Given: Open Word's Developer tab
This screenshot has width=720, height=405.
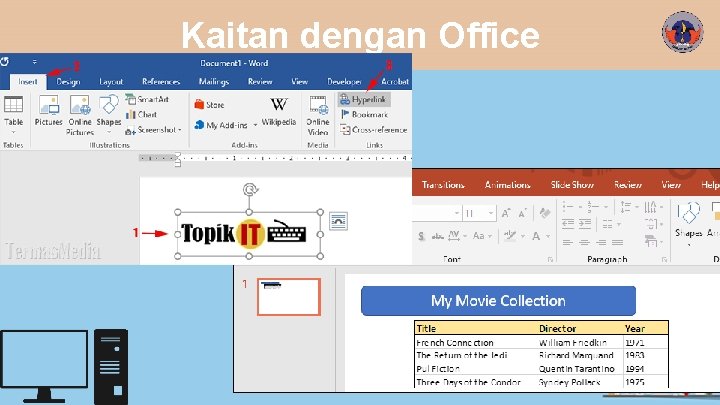Looking at the screenshot, I should coord(344,82).
